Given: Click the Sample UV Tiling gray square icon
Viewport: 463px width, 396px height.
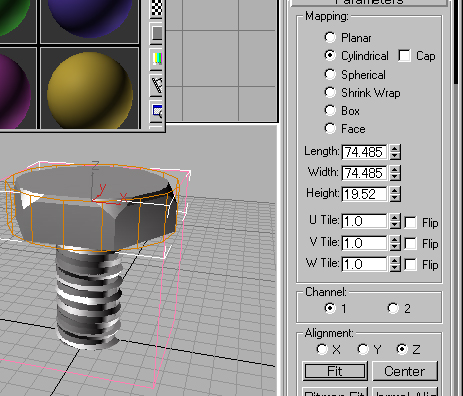Looking at the screenshot, I should coord(157,33).
